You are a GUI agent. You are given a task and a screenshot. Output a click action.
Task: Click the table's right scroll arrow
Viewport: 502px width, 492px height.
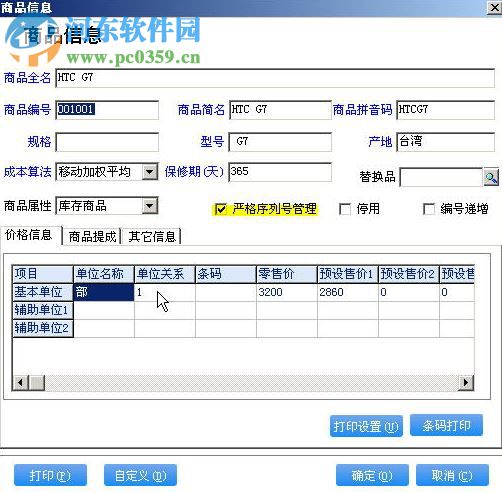(466, 382)
